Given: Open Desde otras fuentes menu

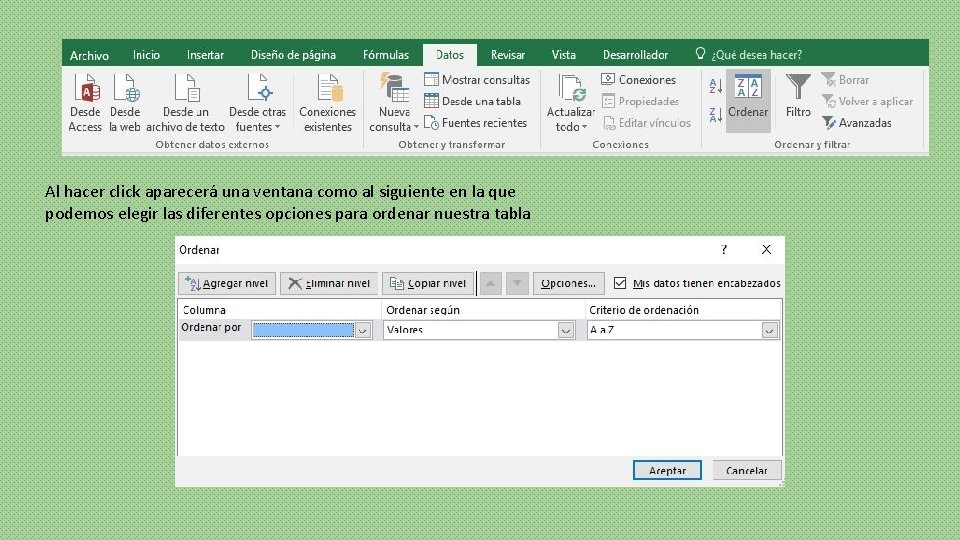Looking at the screenshot, I should click(x=257, y=102).
